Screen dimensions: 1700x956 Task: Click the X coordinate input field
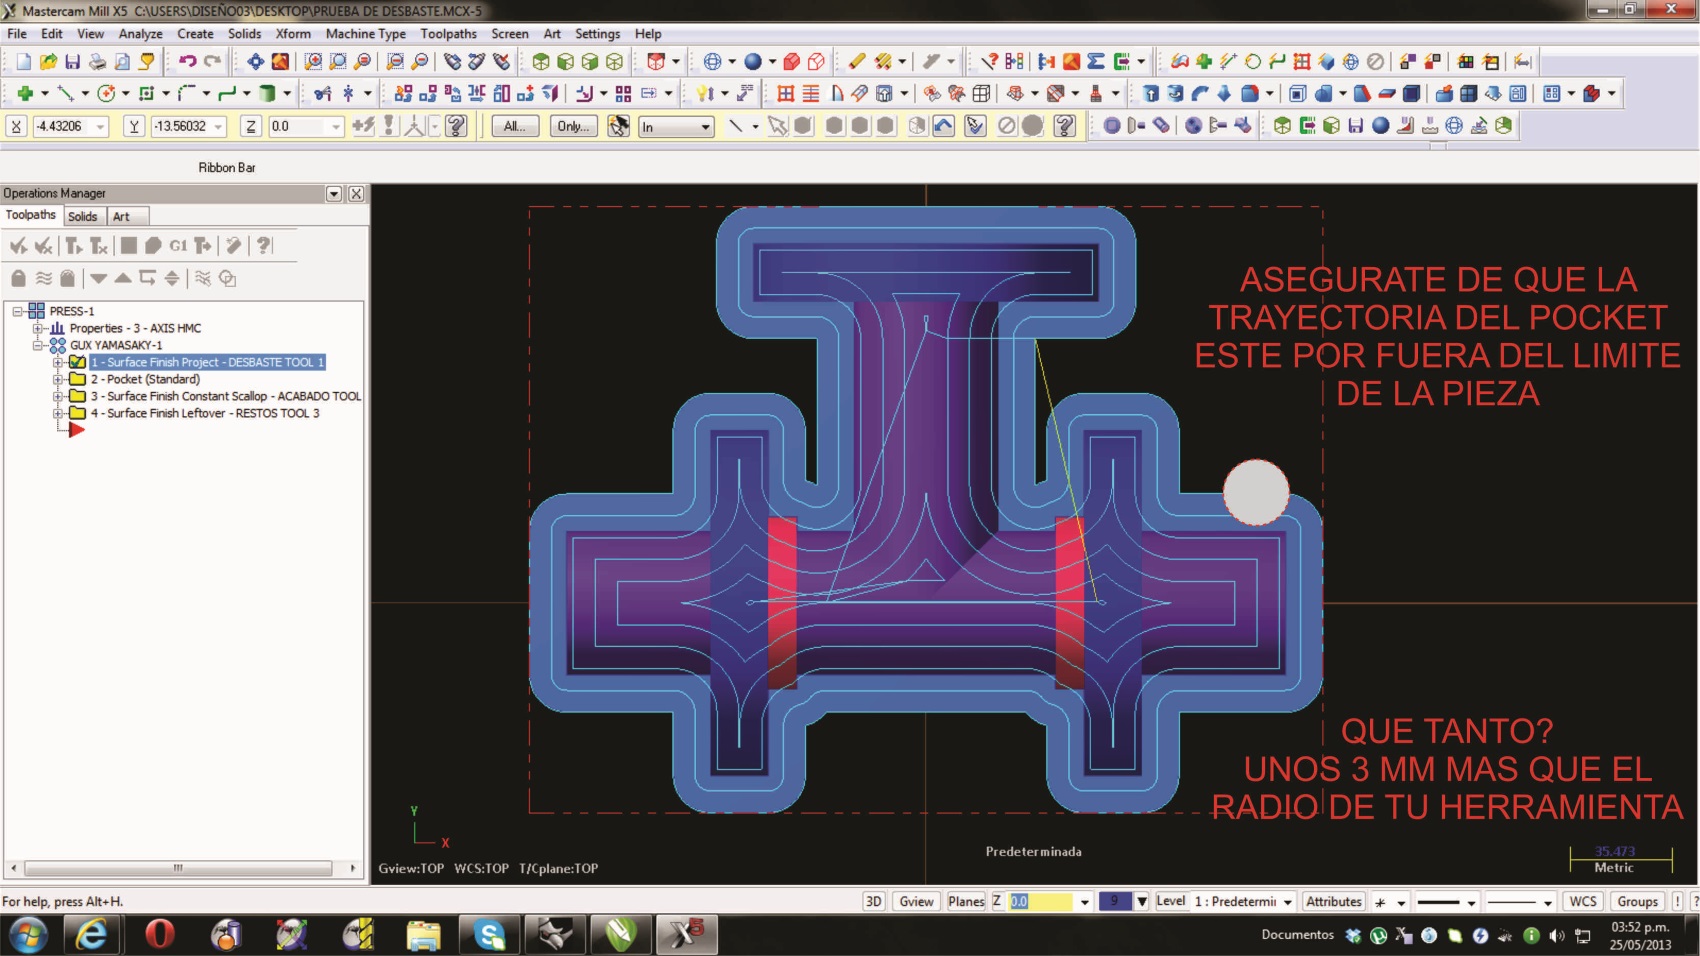pos(70,126)
